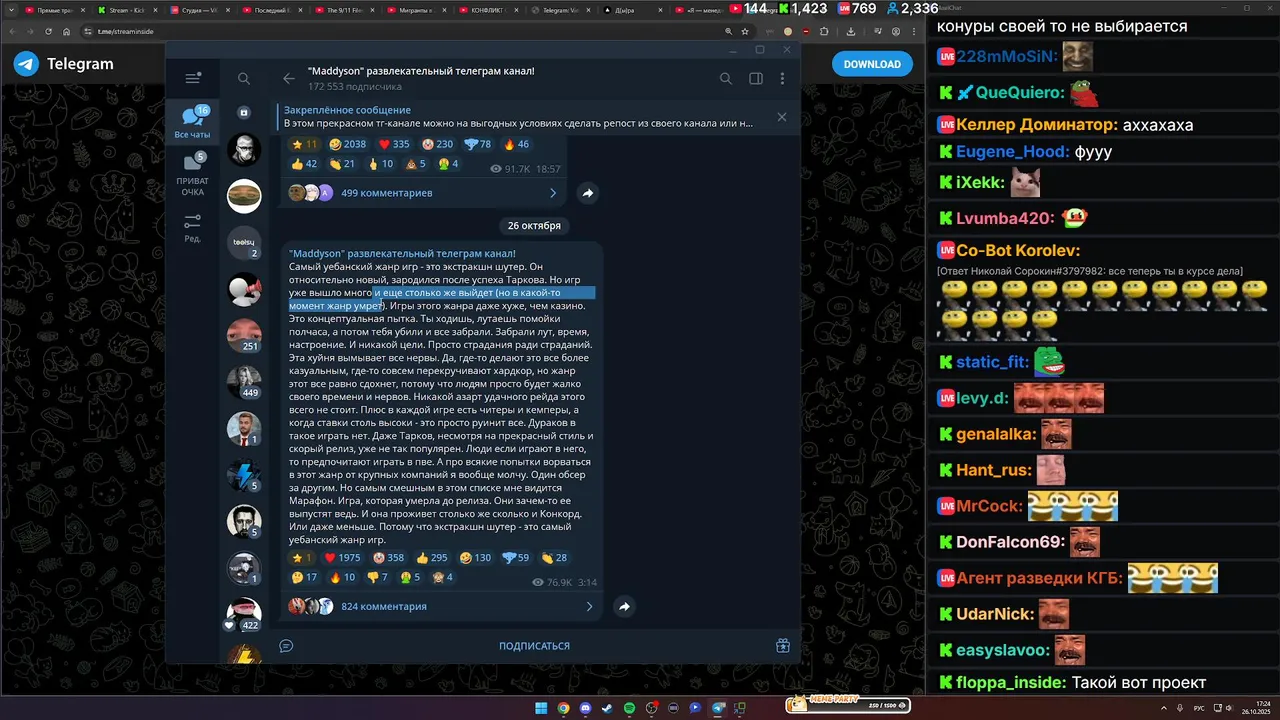Viewport: 1280px width, 720px height.
Task: Click the 26 октября date badge
Action: [534, 225]
